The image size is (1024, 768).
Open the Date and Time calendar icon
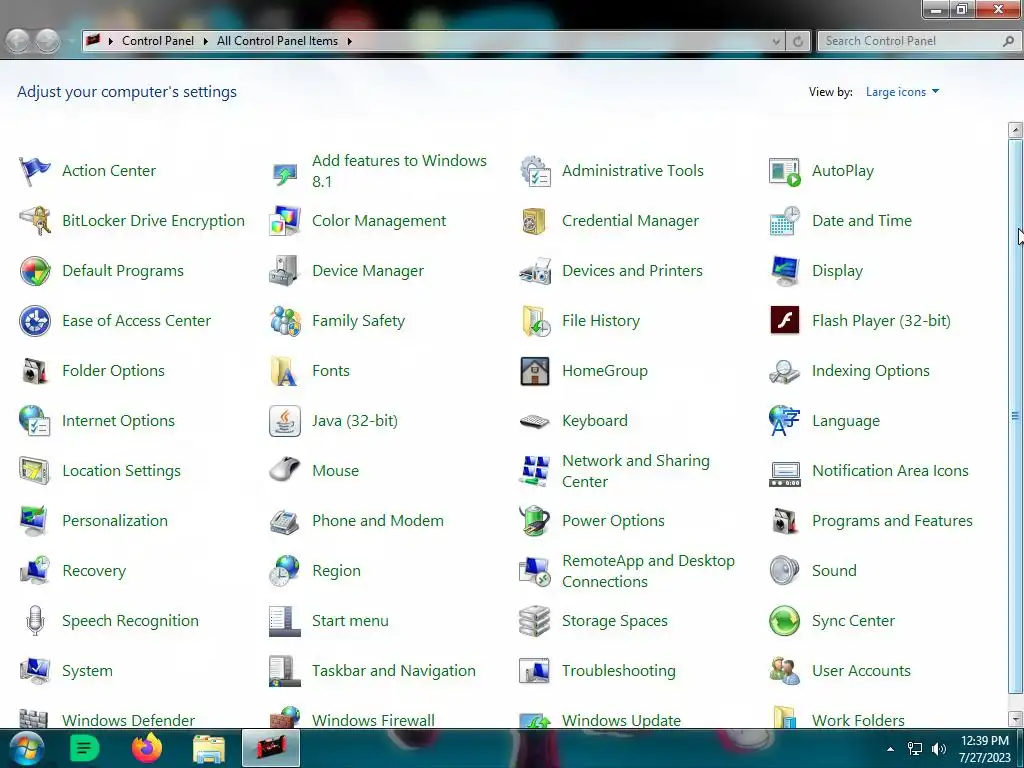tap(784, 221)
